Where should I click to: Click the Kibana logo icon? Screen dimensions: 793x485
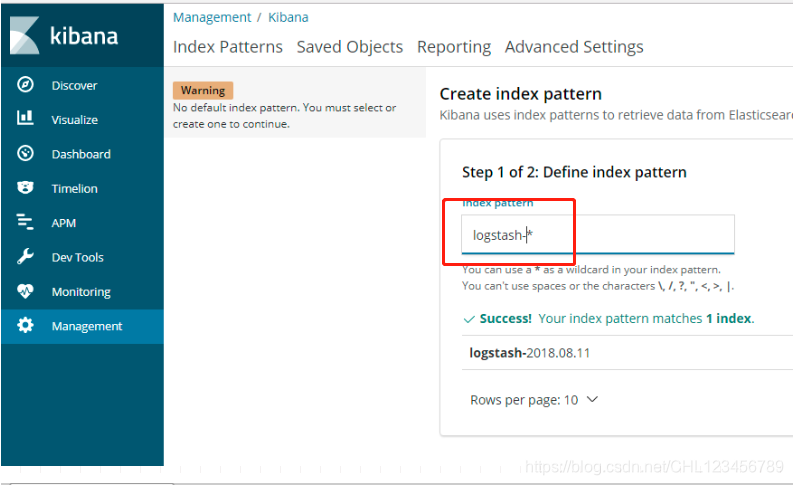[x=24, y=35]
